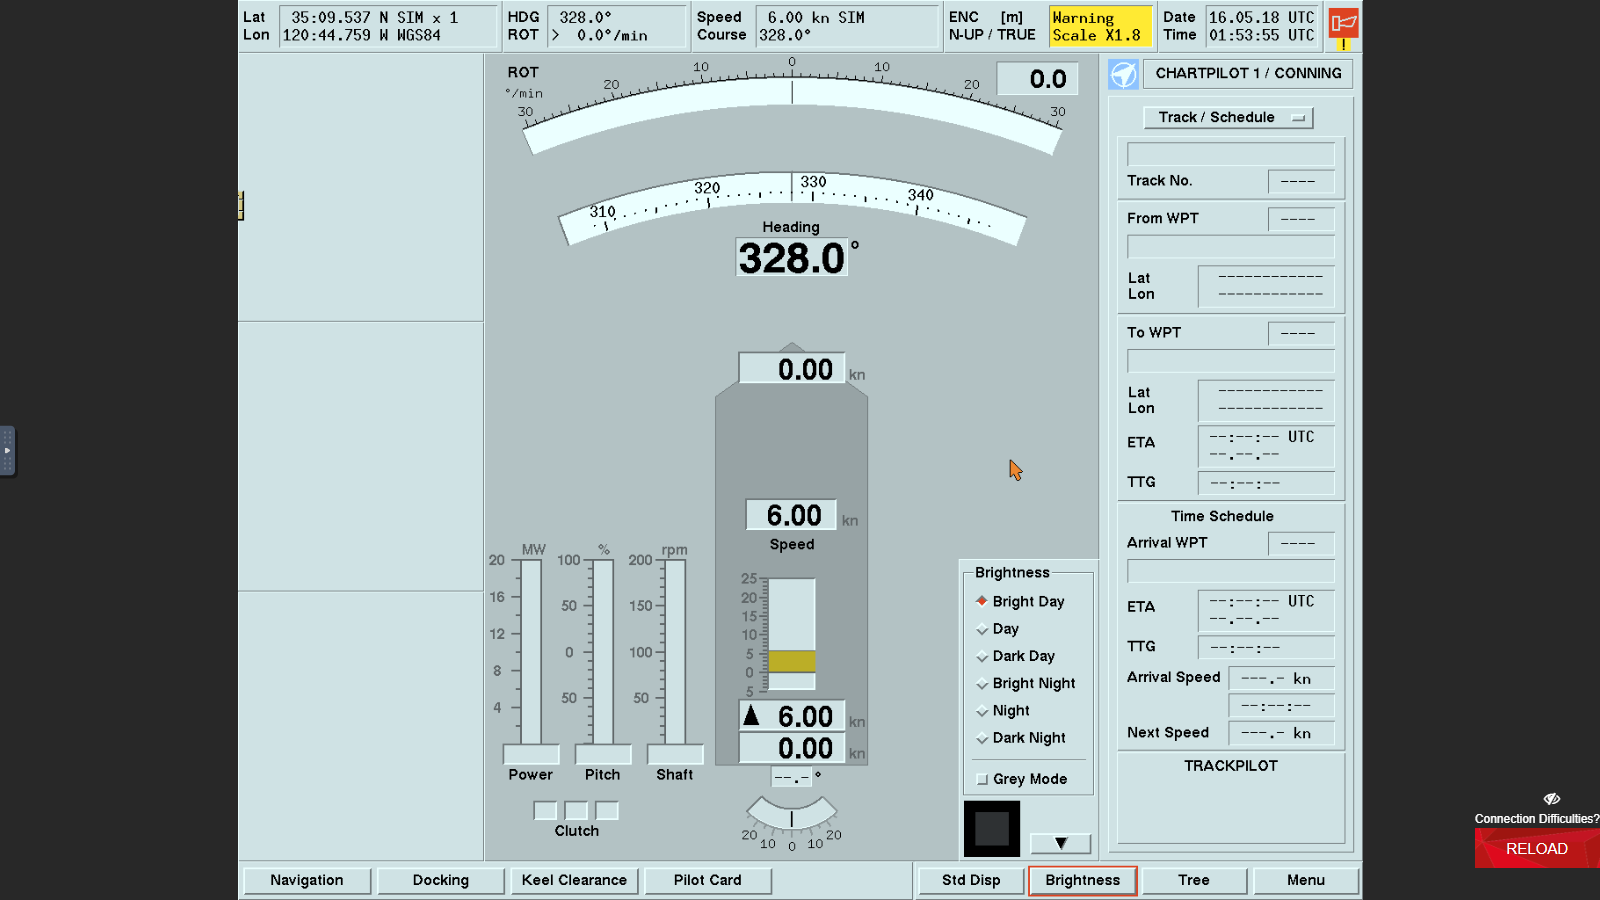Click the Warning Scale X1.8 indicator
The height and width of the screenshot is (900, 1600).
click(1100, 26)
